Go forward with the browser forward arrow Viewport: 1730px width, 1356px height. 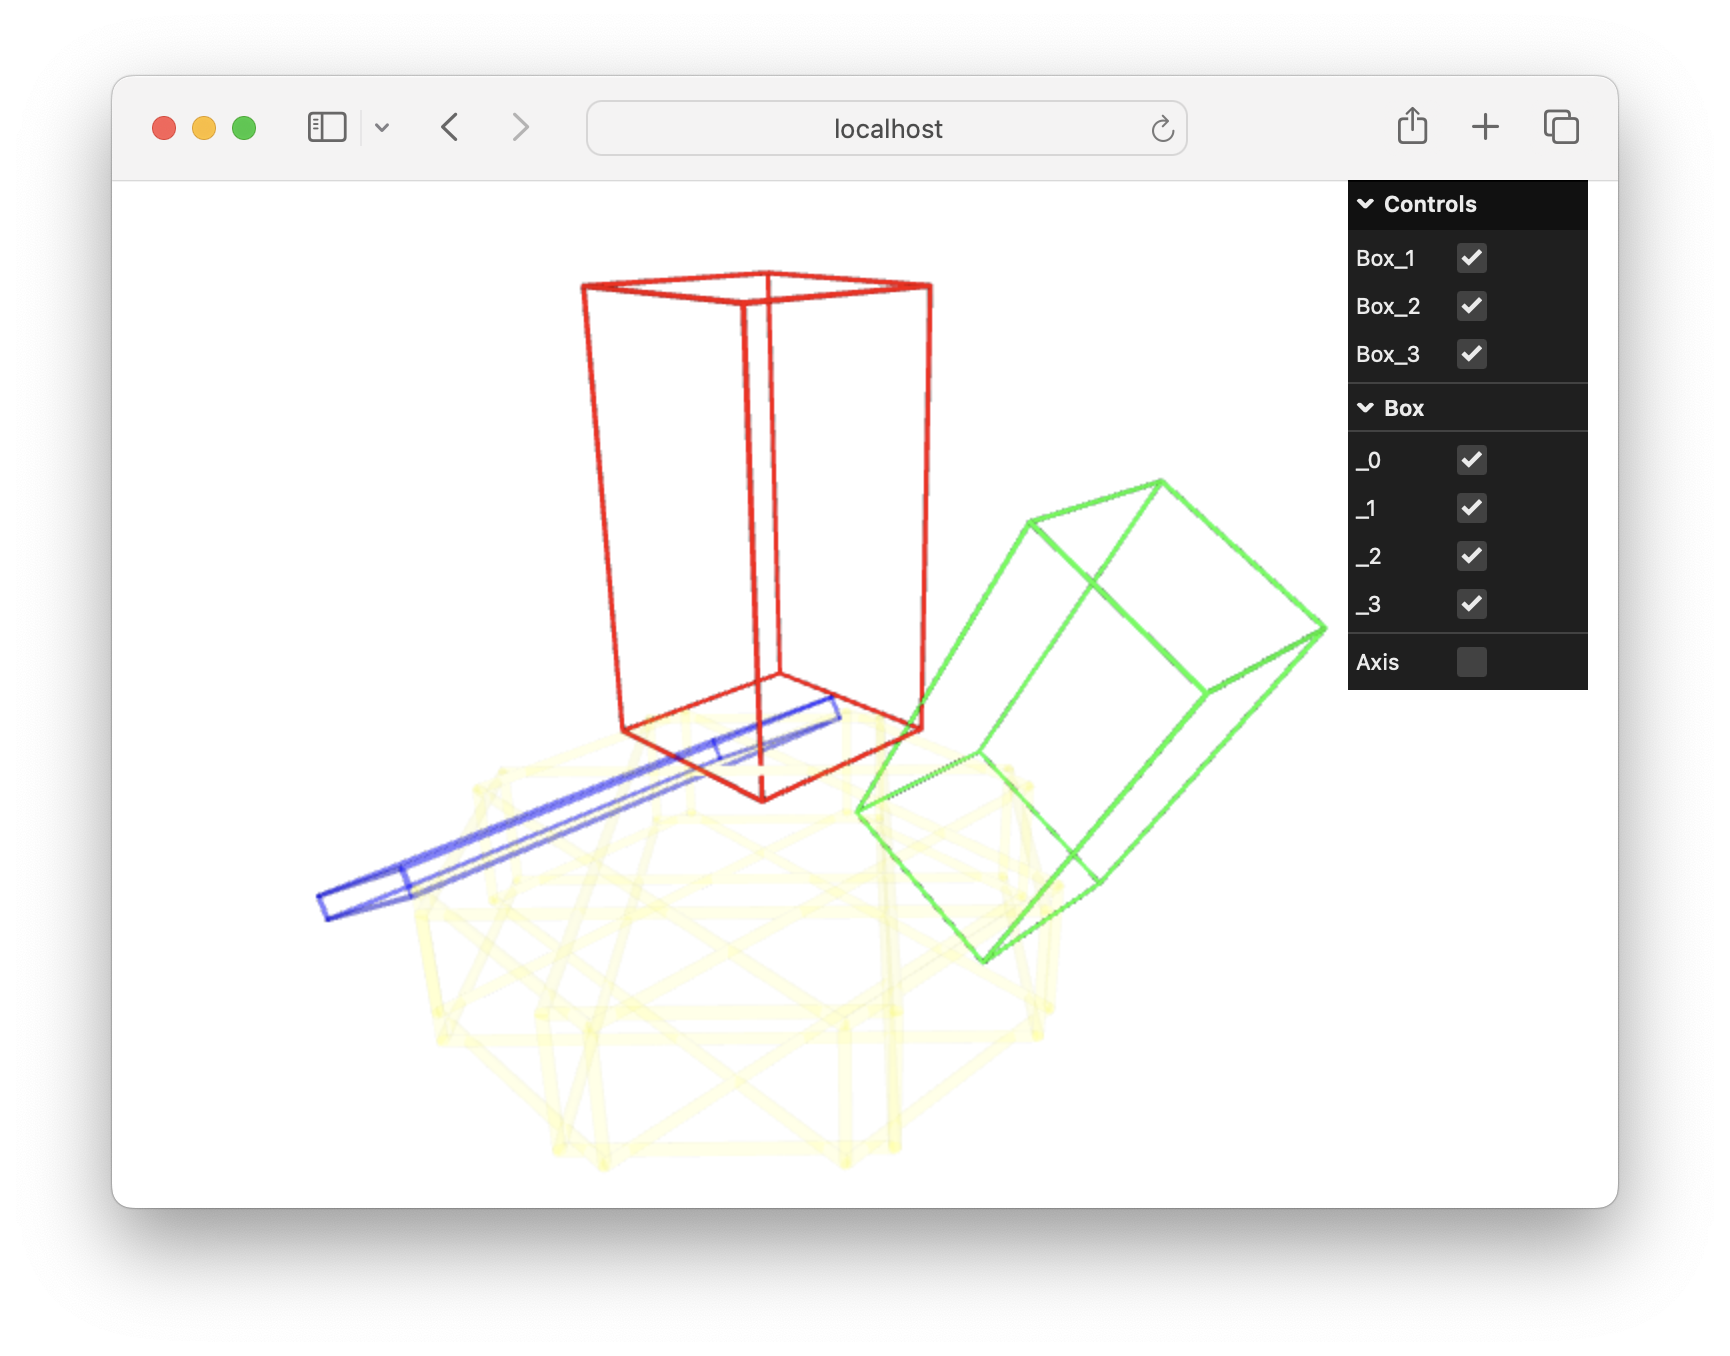pyautogui.click(x=520, y=127)
